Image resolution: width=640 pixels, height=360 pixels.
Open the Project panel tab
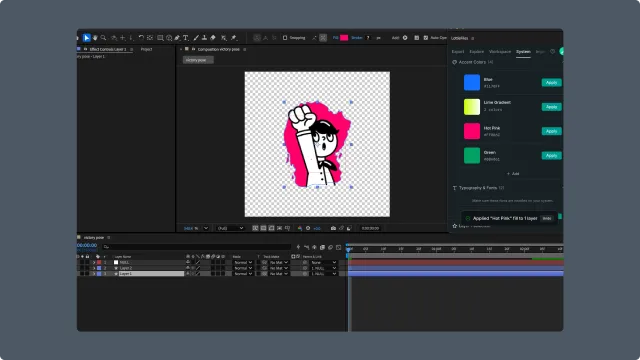coord(147,49)
